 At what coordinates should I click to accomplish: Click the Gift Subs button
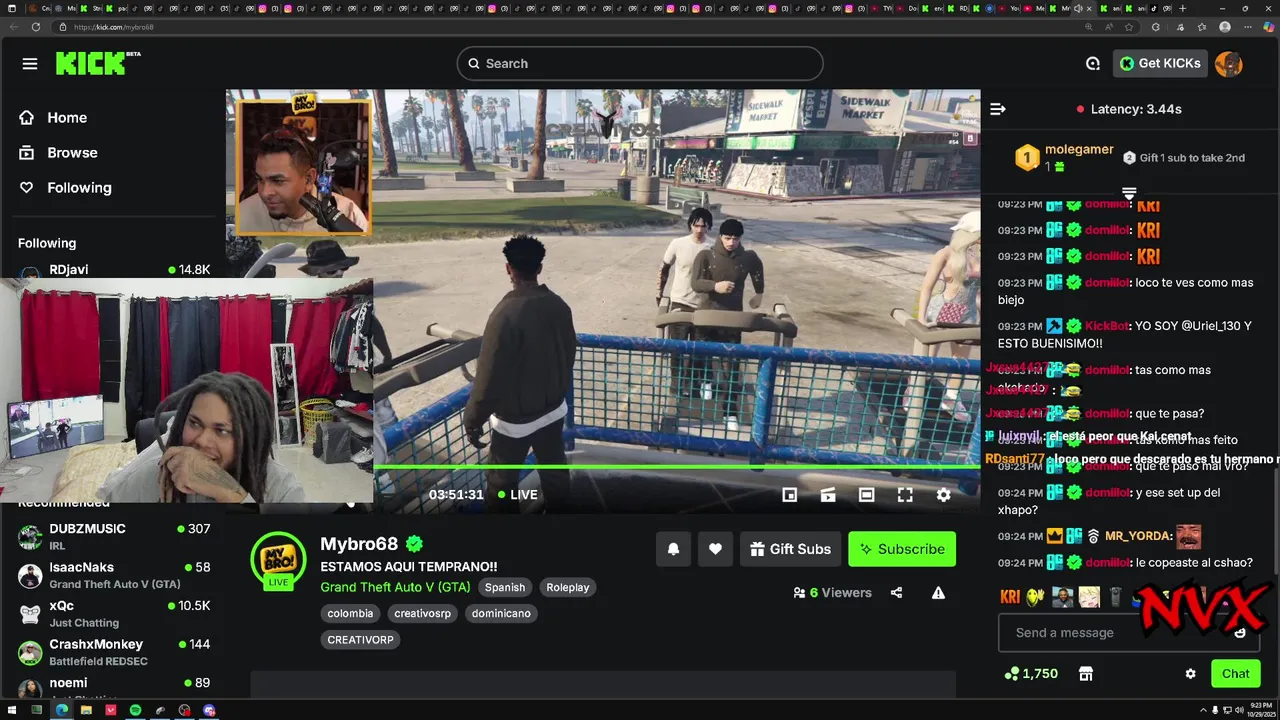pos(790,549)
